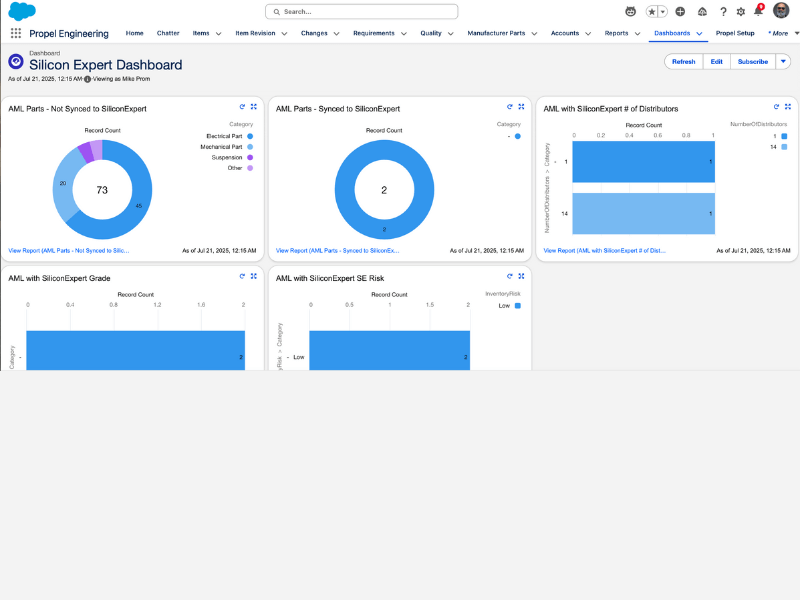The height and width of the screenshot is (600, 800).
Task: Expand the Dashboards tab chevron
Action: (699, 34)
